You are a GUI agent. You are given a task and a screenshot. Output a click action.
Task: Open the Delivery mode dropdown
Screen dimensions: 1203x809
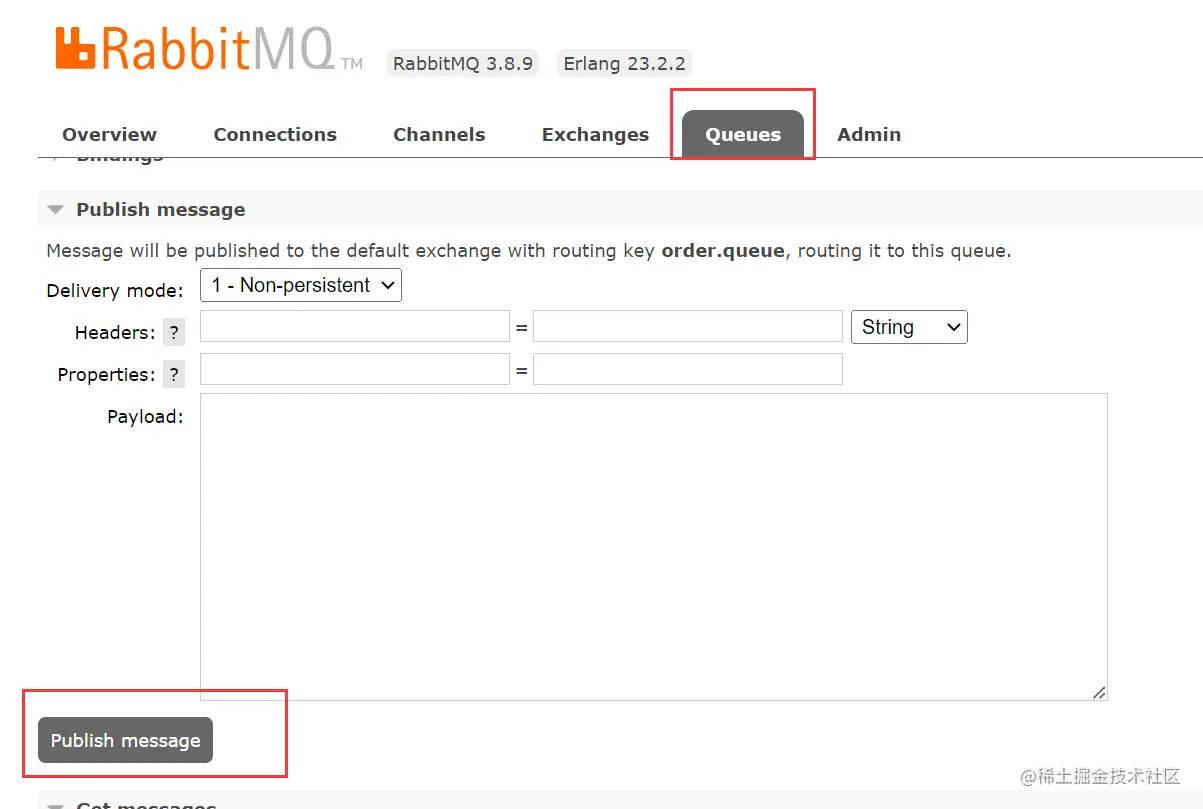tap(301, 285)
